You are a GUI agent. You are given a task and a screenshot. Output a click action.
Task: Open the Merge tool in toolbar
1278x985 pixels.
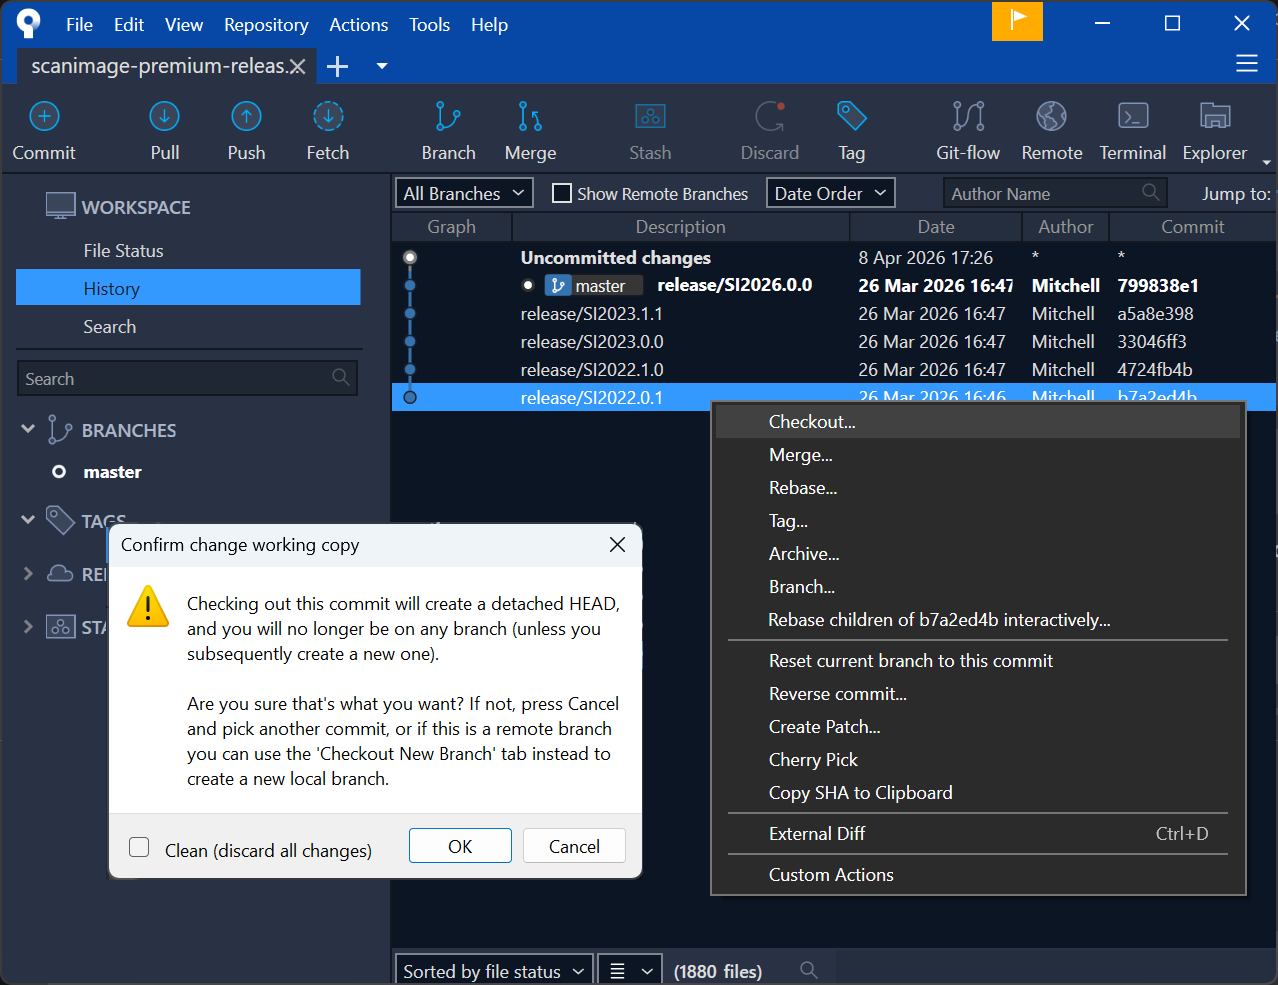530,130
